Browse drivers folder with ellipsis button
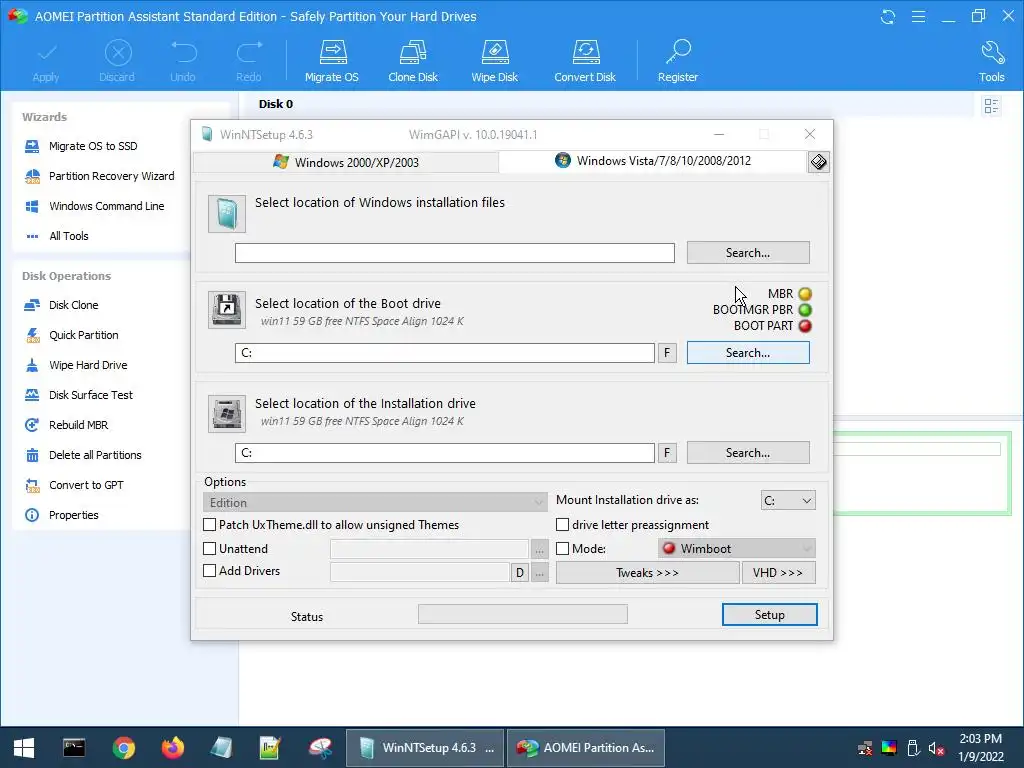 [x=539, y=573]
